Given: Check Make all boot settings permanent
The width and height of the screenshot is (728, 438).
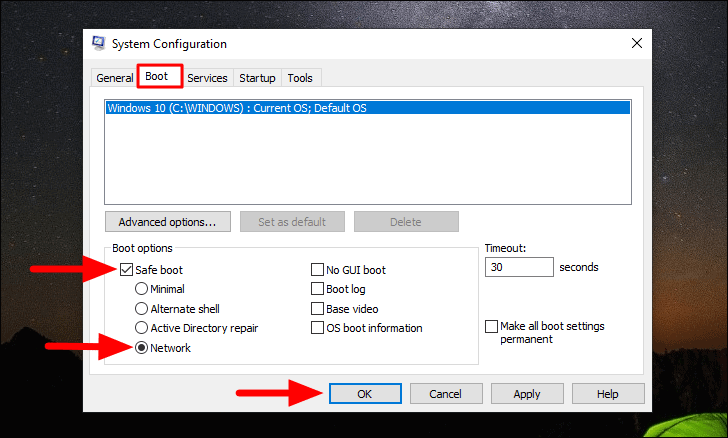Looking at the screenshot, I should click(491, 327).
